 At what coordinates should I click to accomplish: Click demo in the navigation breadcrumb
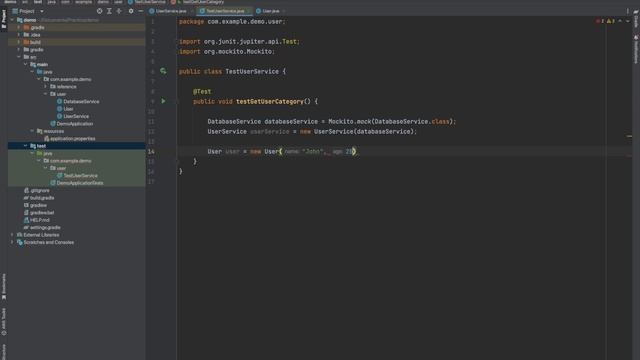click(10, 2)
